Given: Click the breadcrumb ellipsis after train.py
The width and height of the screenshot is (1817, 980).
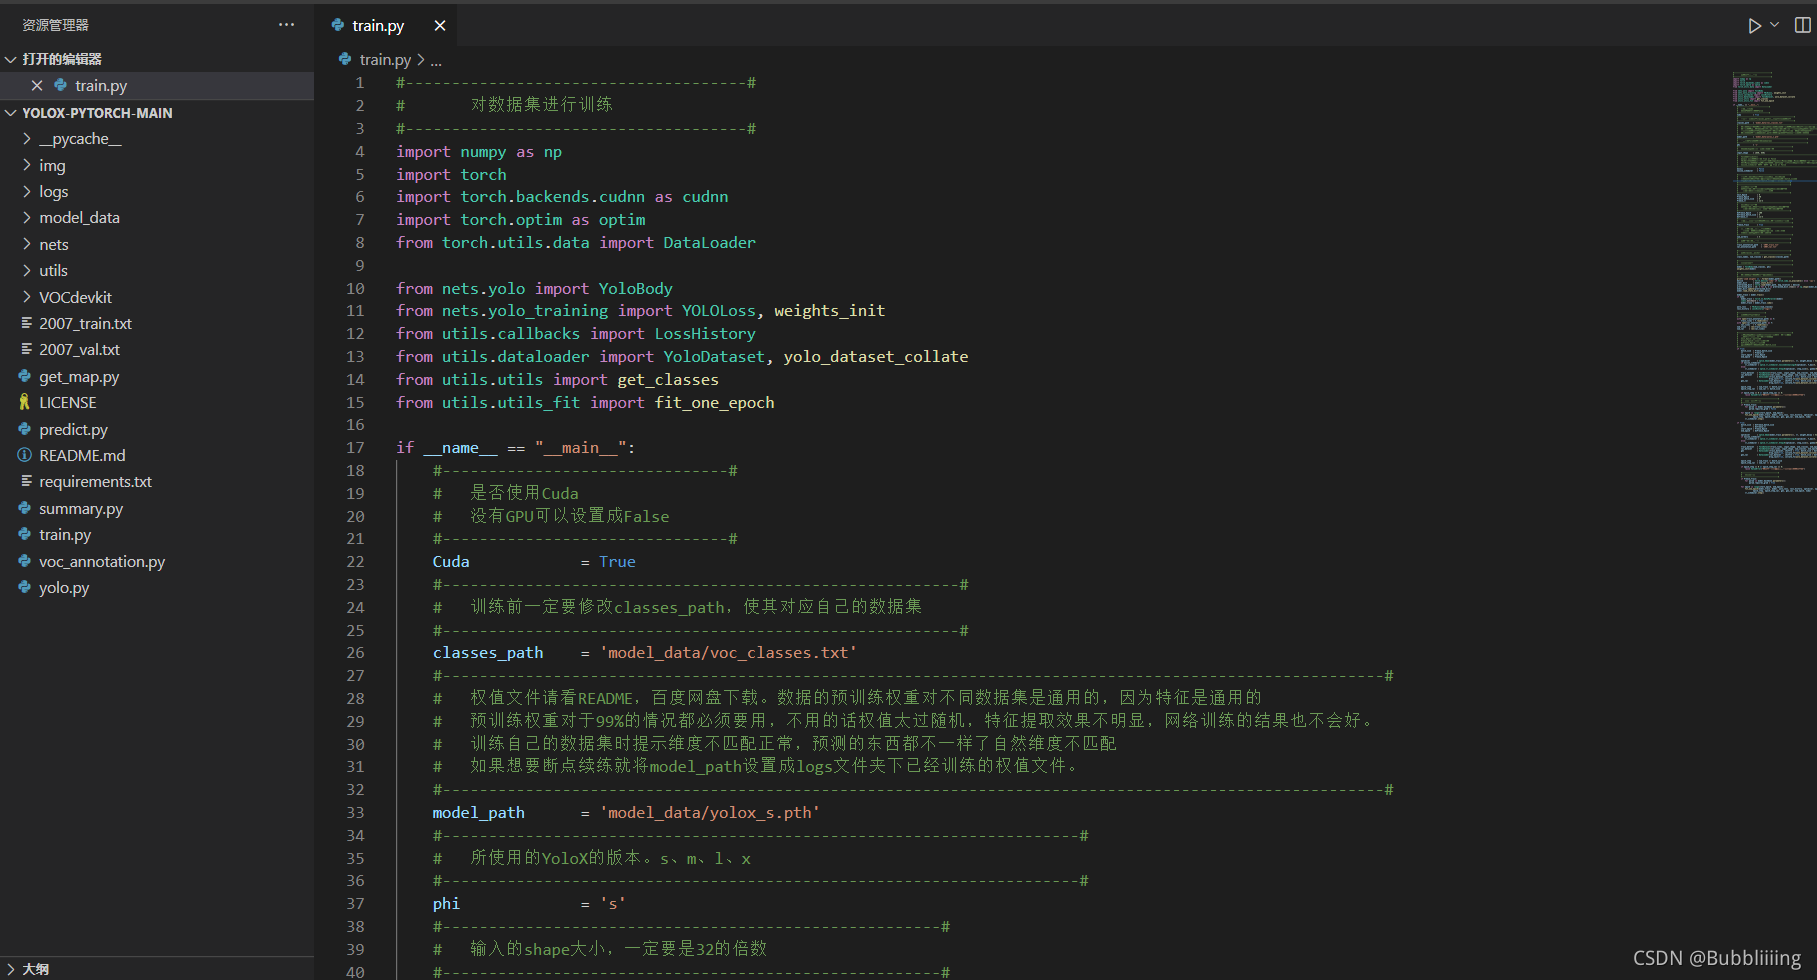Looking at the screenshot, I should (x=436, y=61).
